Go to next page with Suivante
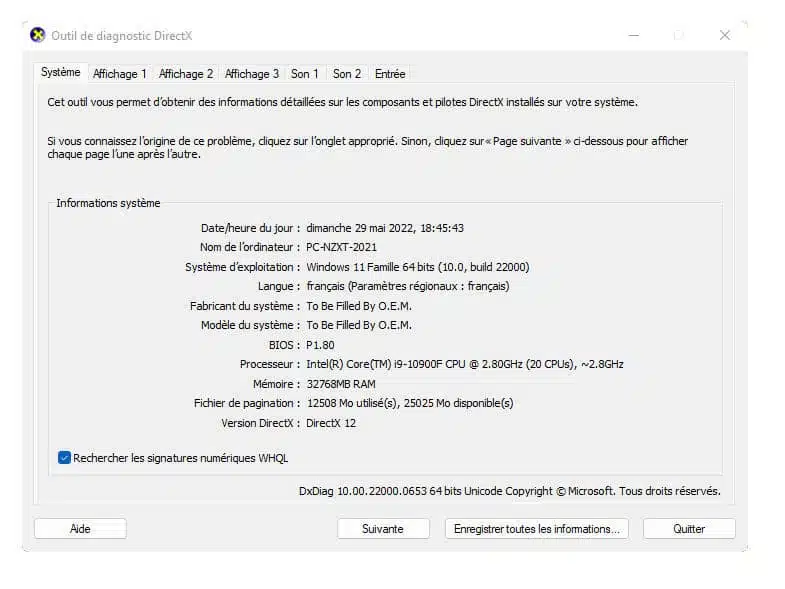 383,529
